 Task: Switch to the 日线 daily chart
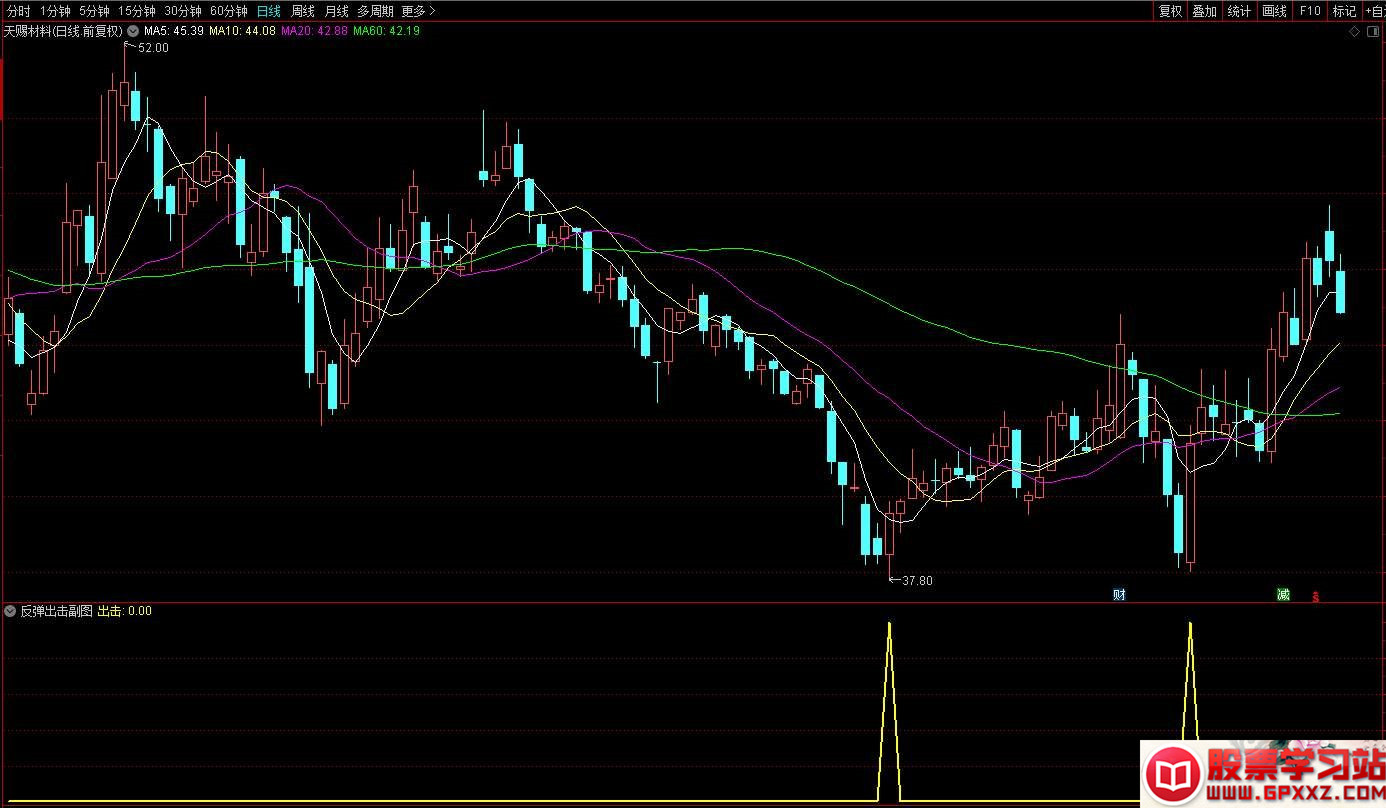tap(268, 11)
